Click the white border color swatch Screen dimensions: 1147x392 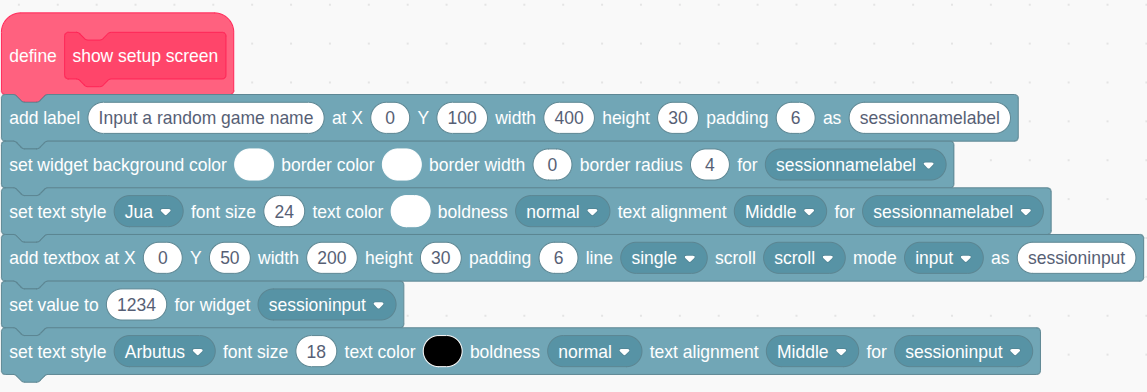pyautogui.click(x=402, y=165)
